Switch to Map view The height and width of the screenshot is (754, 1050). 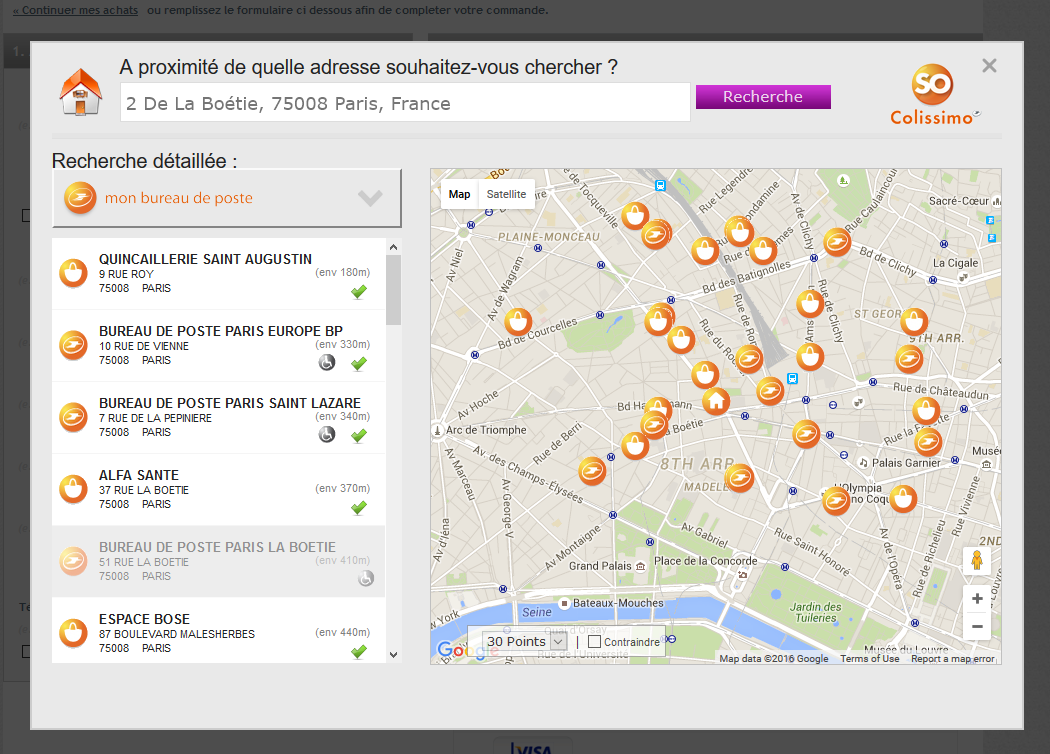[459, 194]
